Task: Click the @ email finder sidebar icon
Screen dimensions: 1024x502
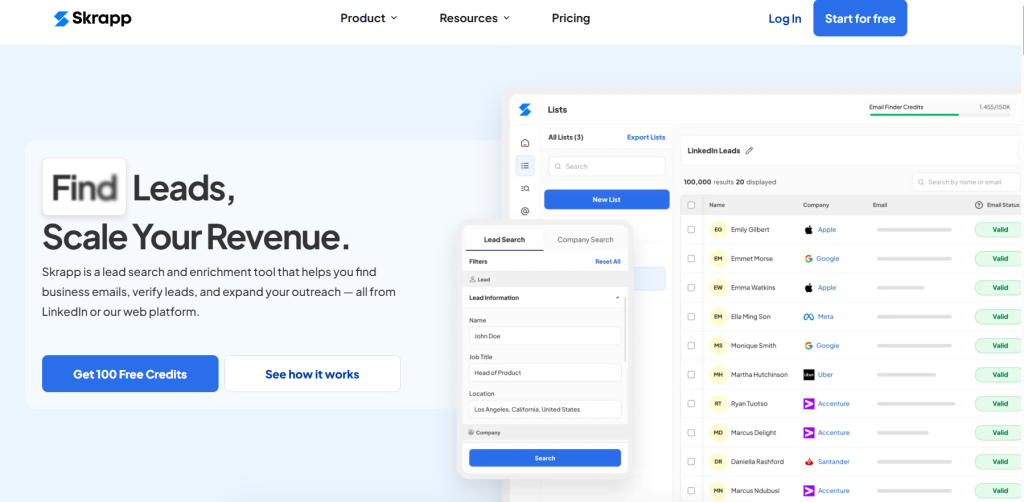Action: point(525,211)
